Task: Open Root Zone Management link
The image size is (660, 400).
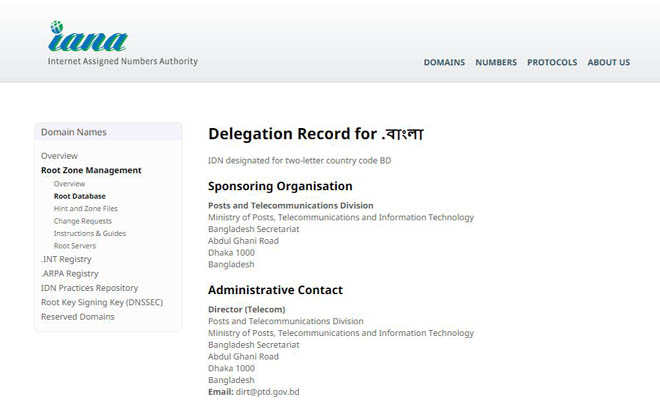Action: point(91,170)
